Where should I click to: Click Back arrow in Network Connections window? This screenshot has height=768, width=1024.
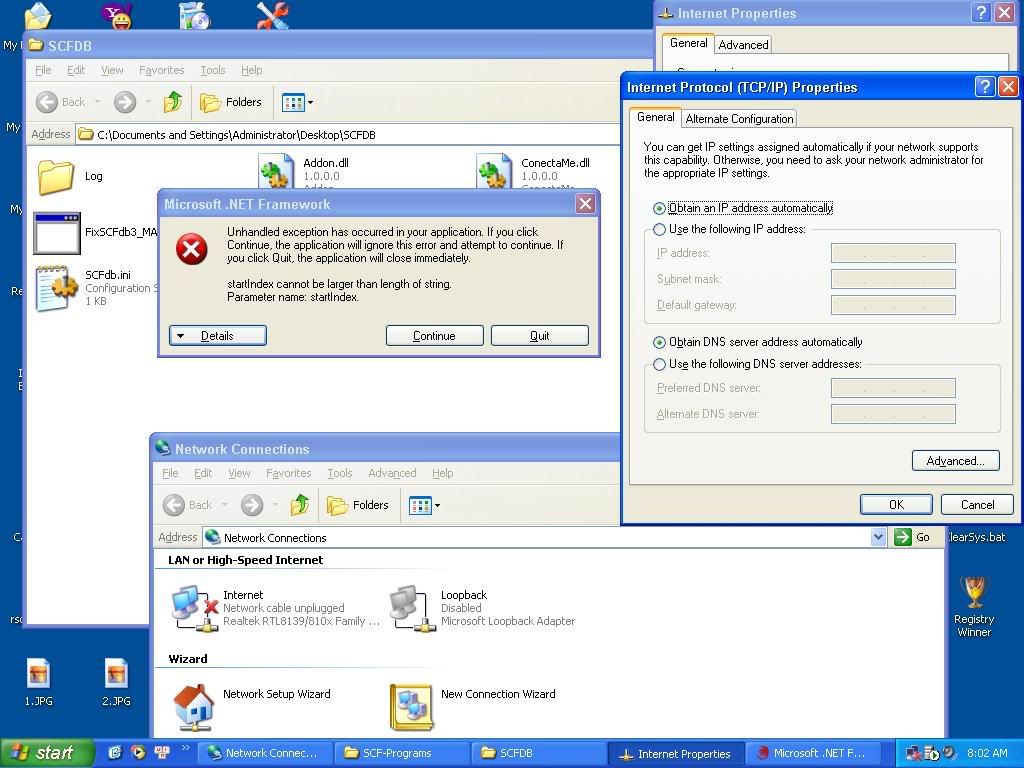point(174,505)
